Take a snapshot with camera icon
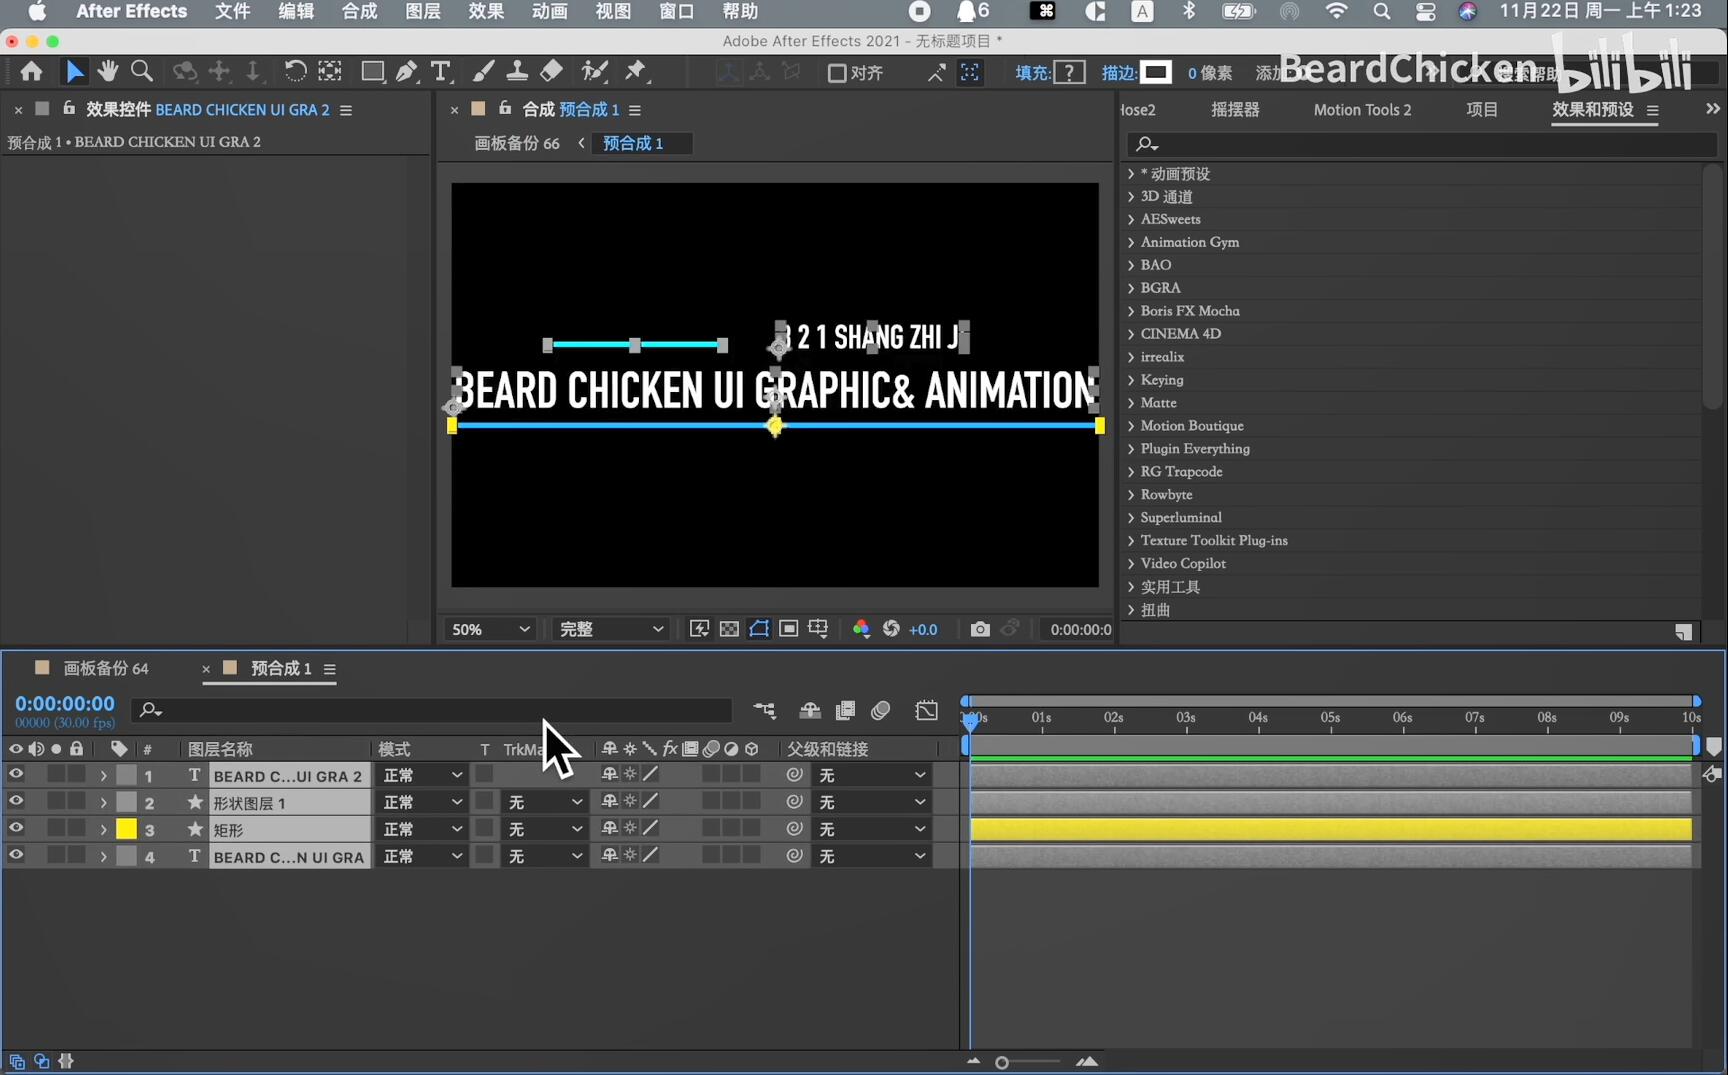Viewport: 1728px width, 1075px height. pyautogui.click(x=980, y=629)
